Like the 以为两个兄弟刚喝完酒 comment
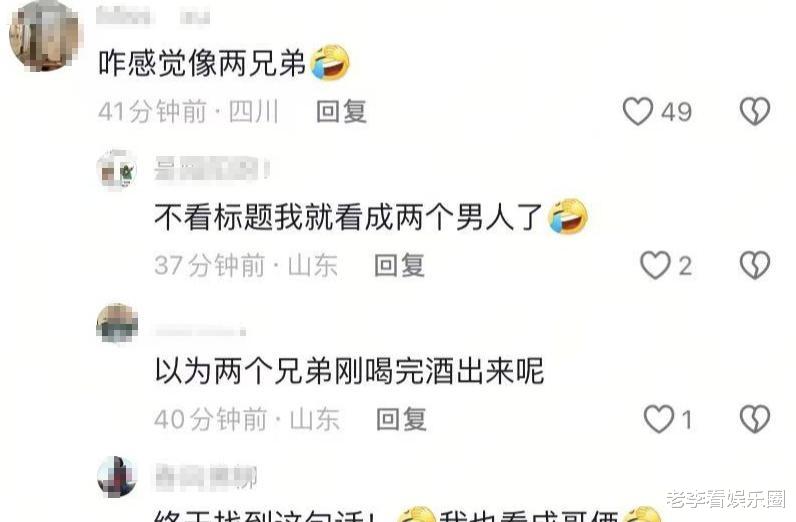 coord(658,419)
